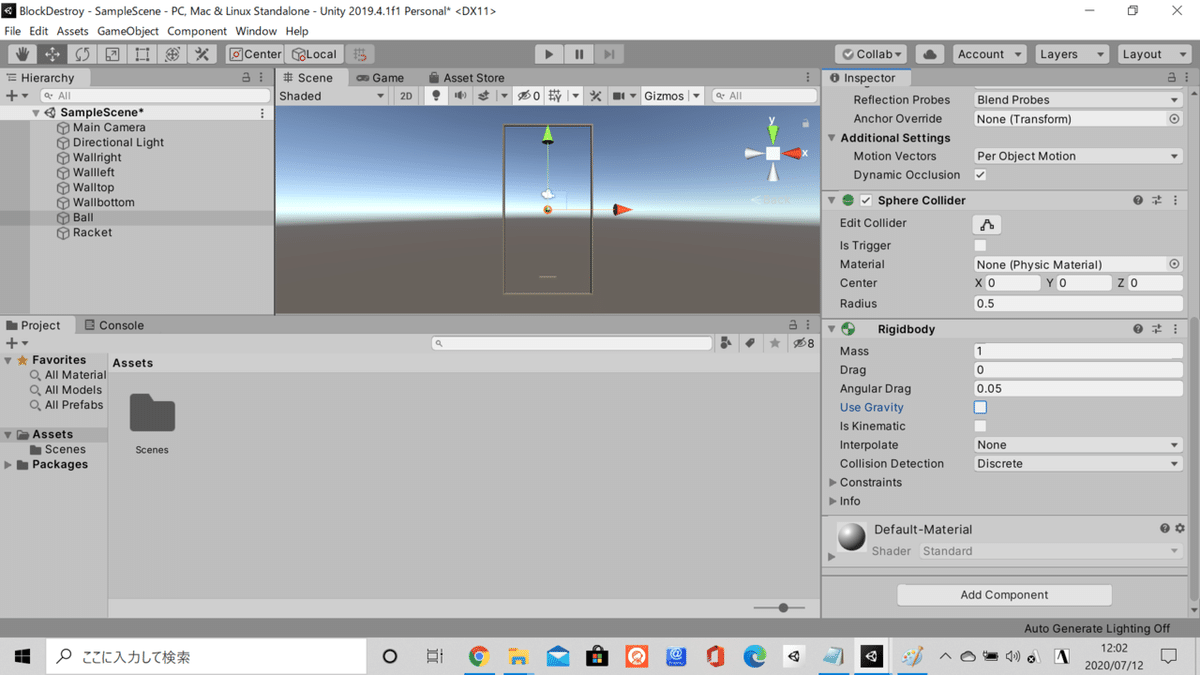The height and width of the screenshot is (675, 1200).
Task: Search project by type icon
Action: 726,343
